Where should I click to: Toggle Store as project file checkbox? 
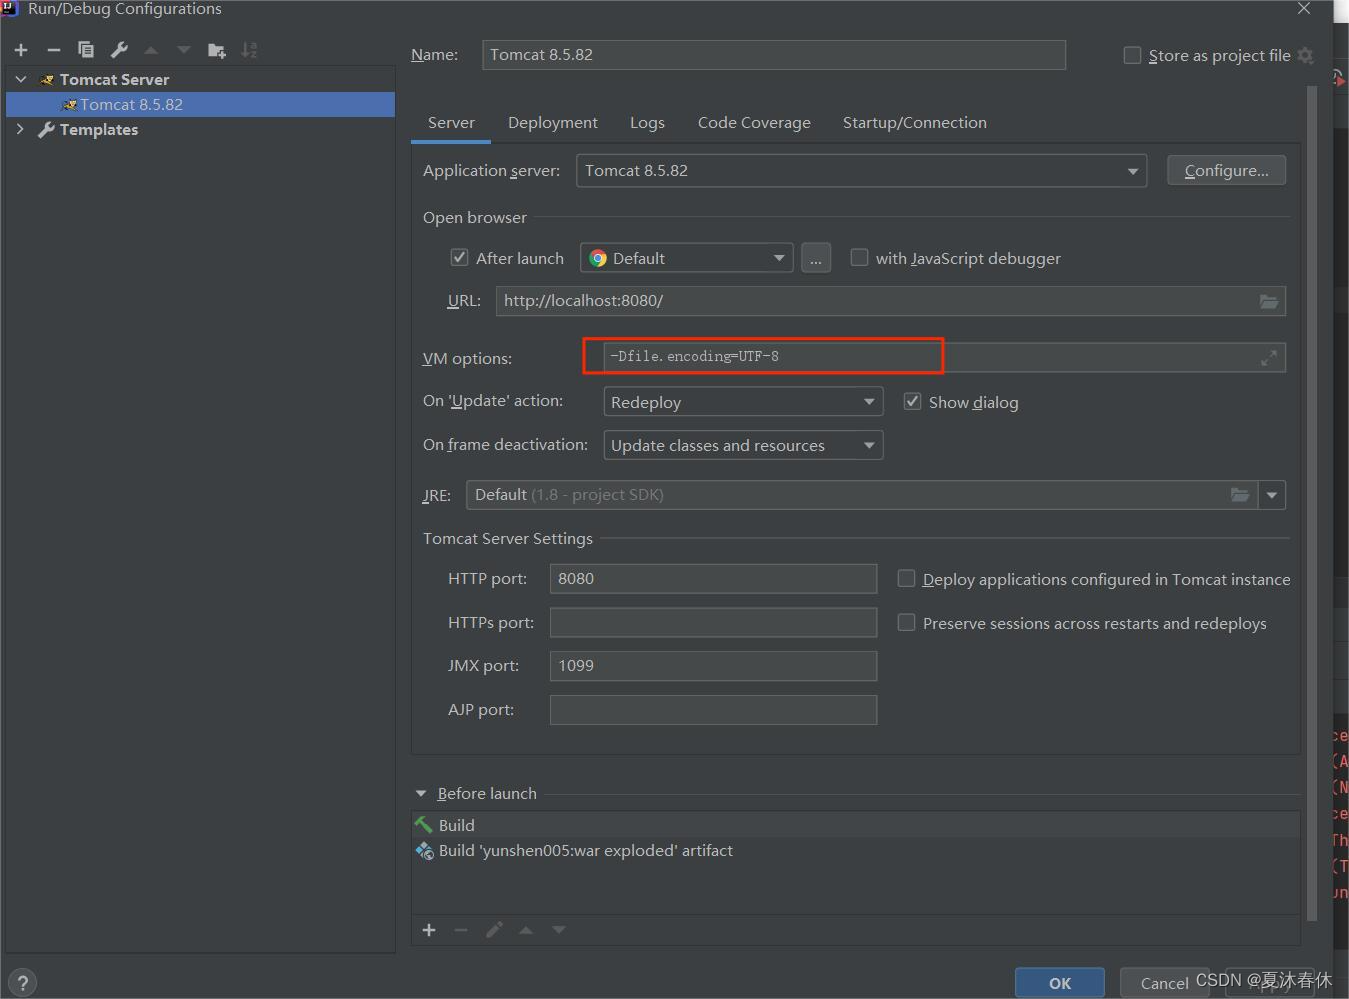(1132, 55)
